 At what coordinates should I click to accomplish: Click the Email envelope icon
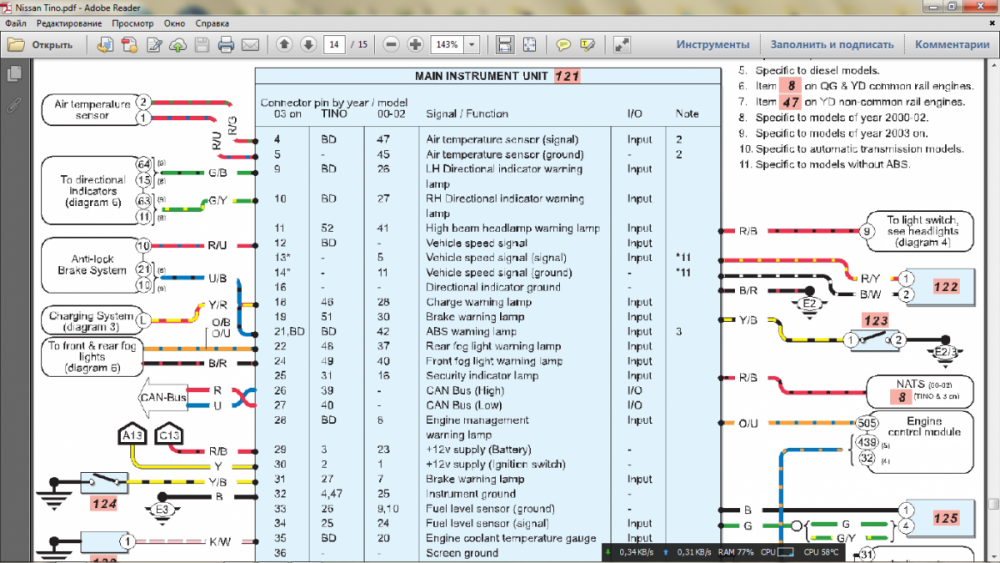[250, 45]
